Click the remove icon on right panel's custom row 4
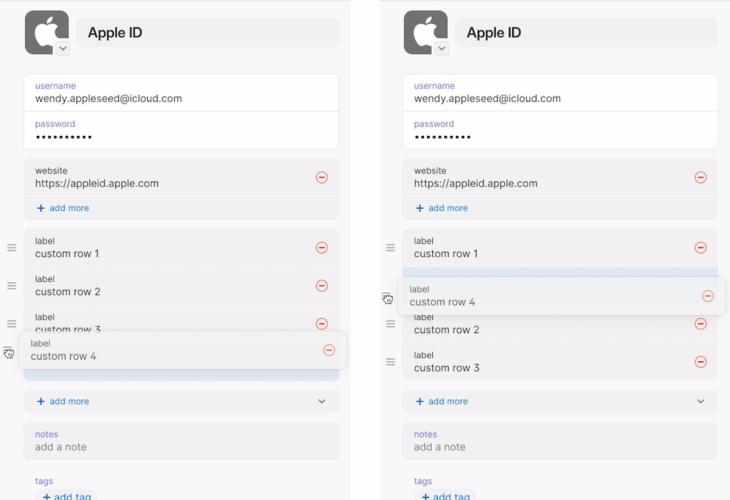This screenshot has width=730, height=500. [708, 296]
